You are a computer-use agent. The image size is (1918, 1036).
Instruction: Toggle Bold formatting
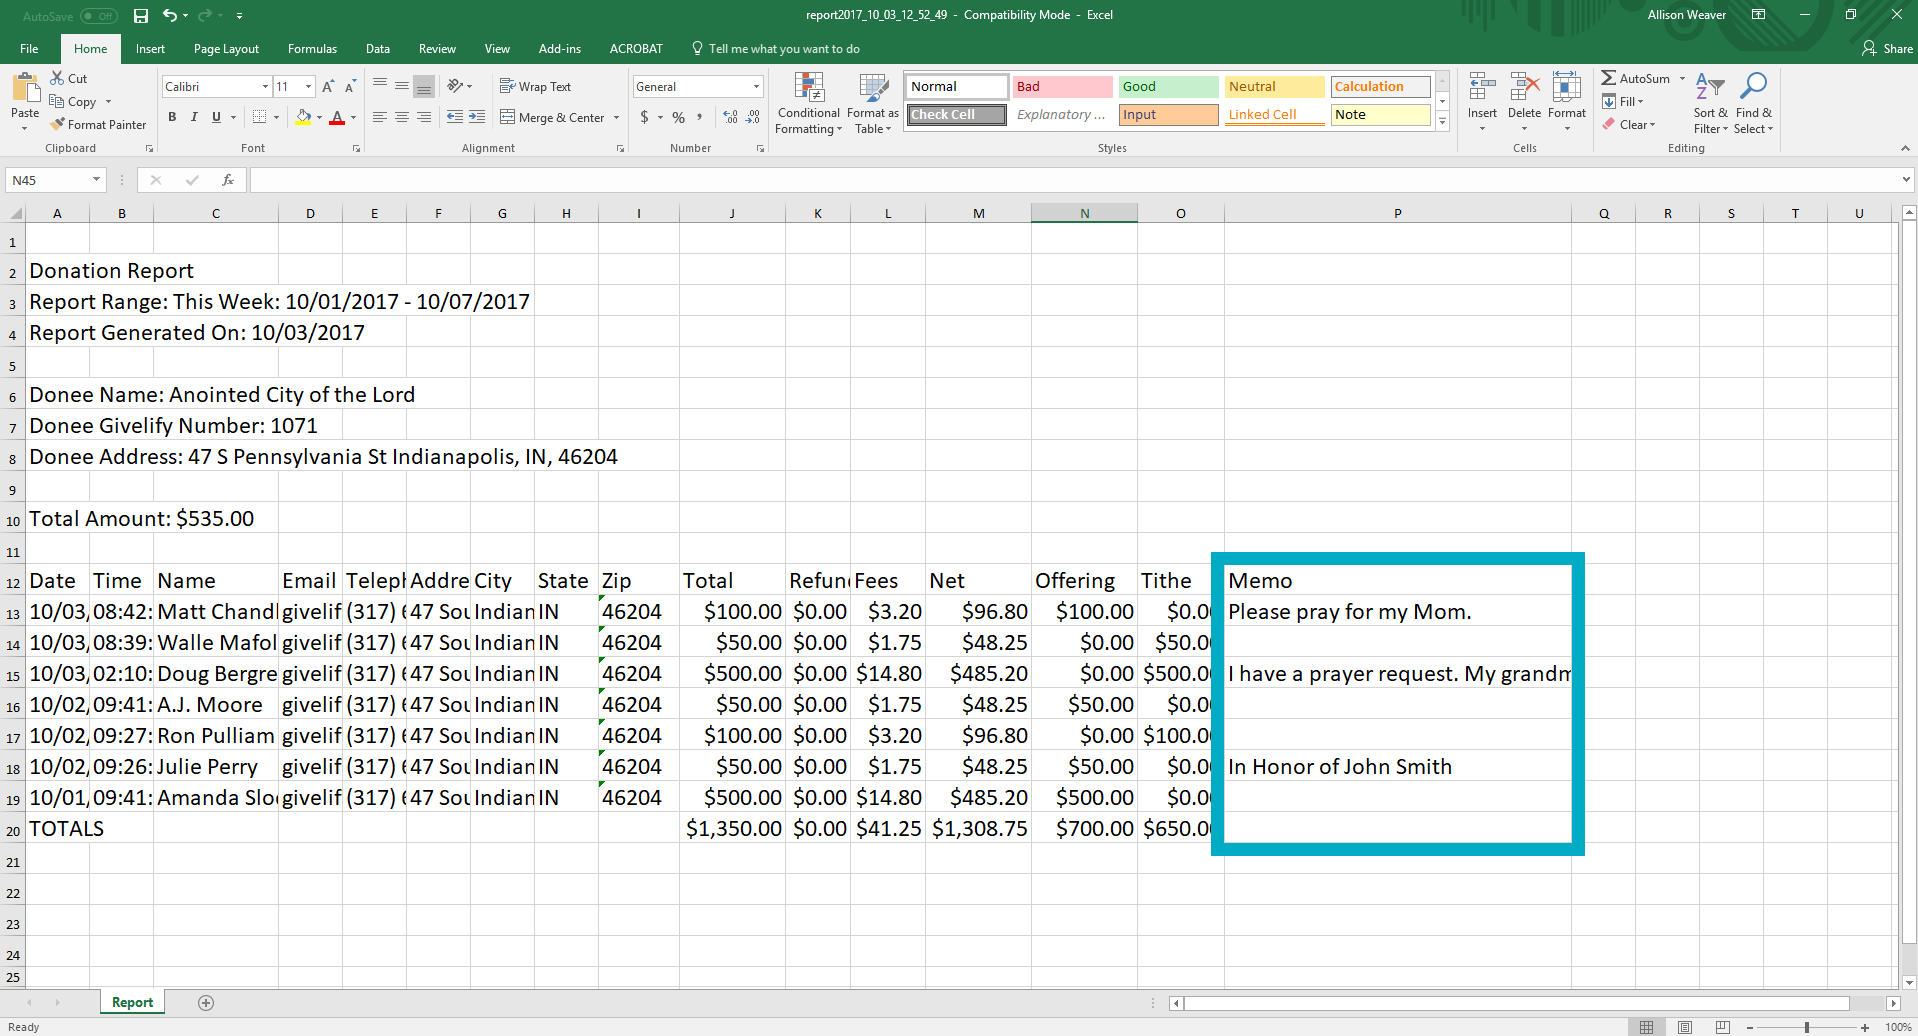[172, 118]
